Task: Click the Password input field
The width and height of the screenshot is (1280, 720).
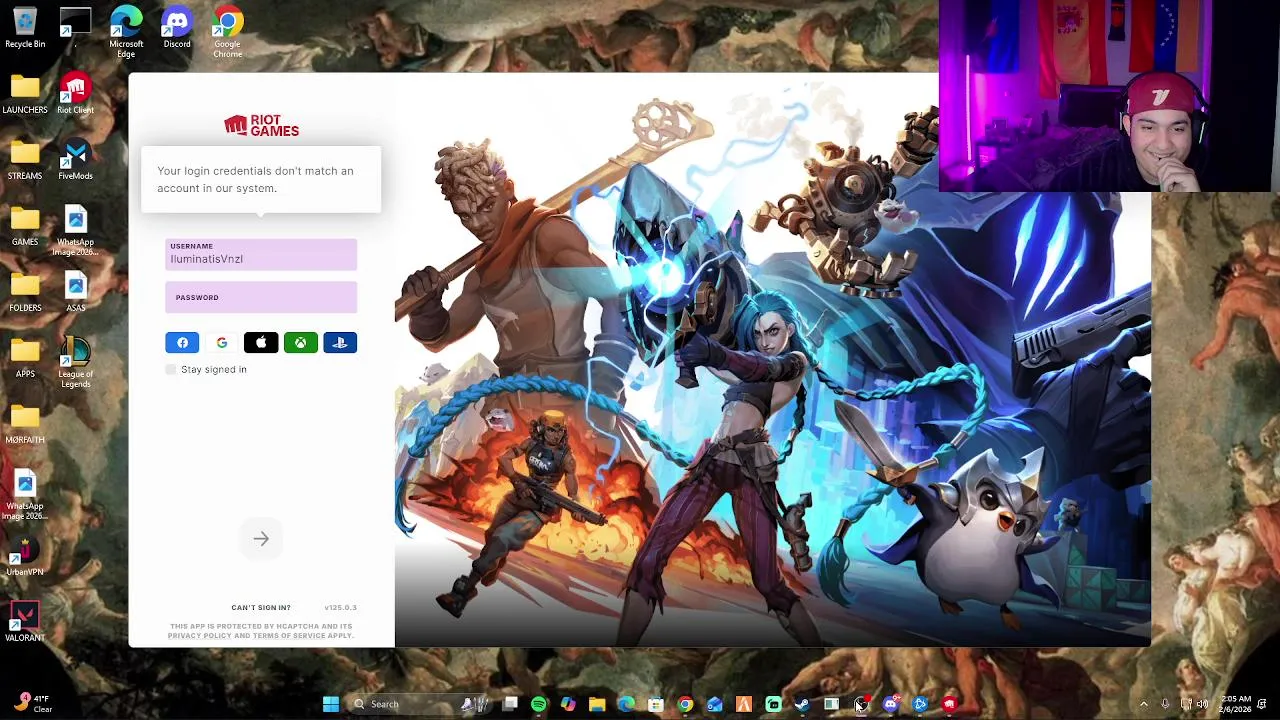Action: (x=261, y=297)
